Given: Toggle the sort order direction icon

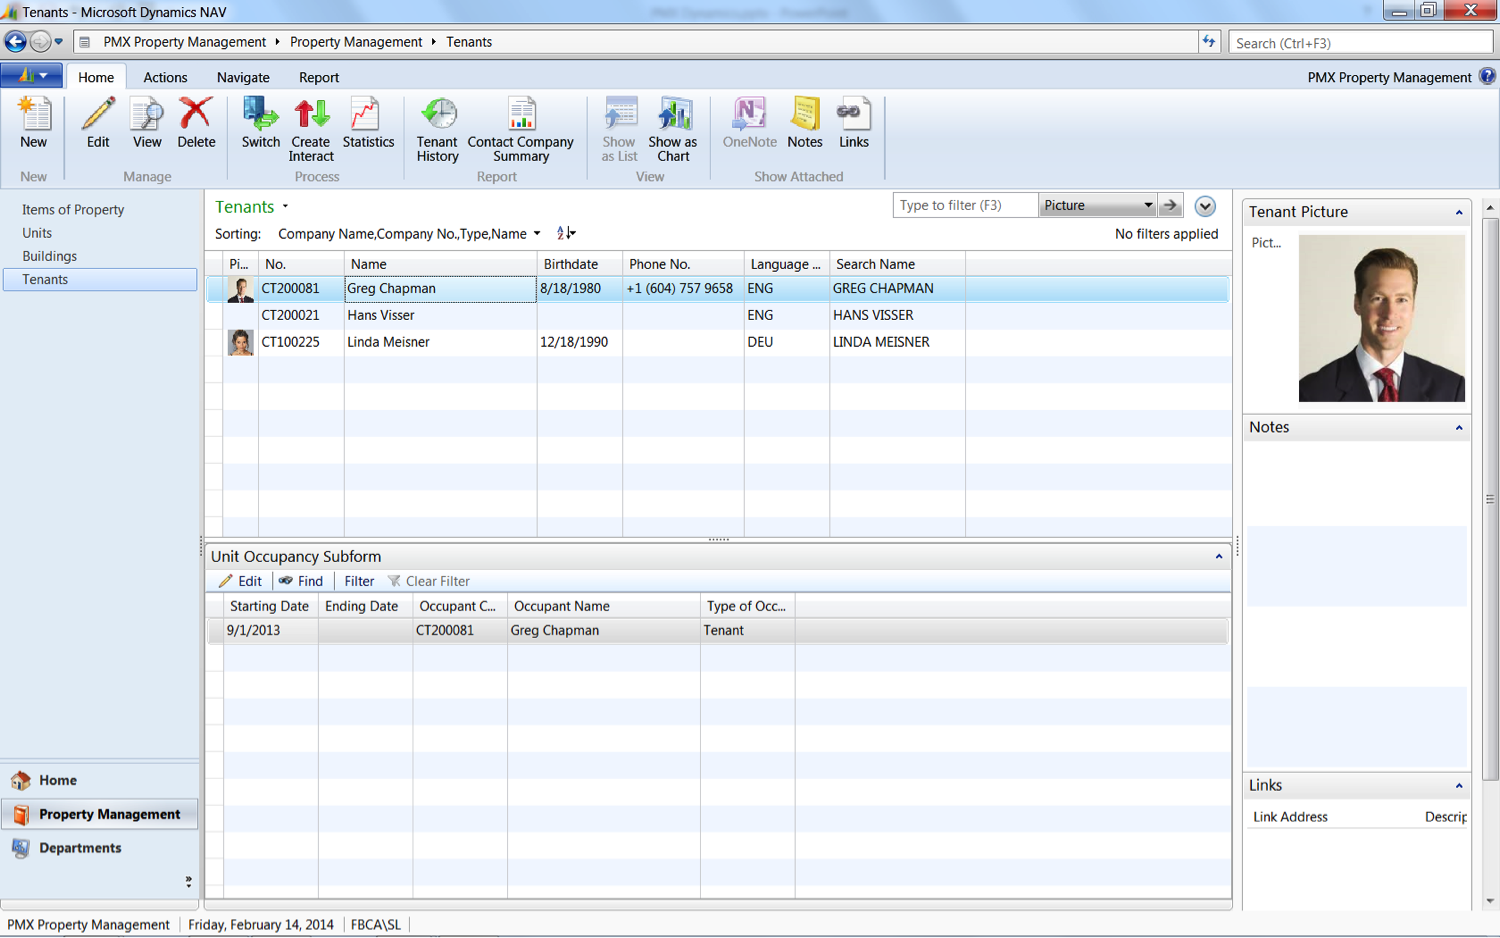Looking at the screenshot, I should 566,233.
